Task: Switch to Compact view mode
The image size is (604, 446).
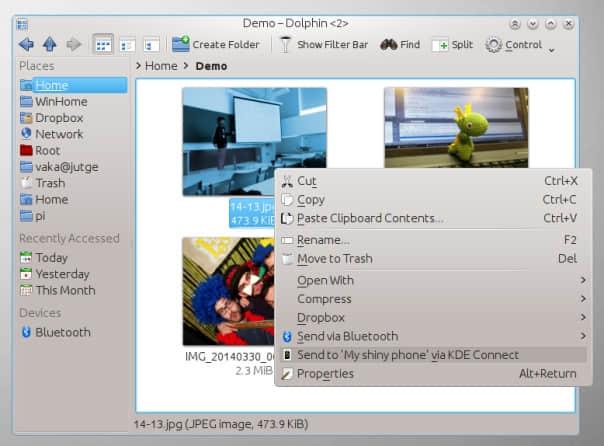Action: click(128, 44)
